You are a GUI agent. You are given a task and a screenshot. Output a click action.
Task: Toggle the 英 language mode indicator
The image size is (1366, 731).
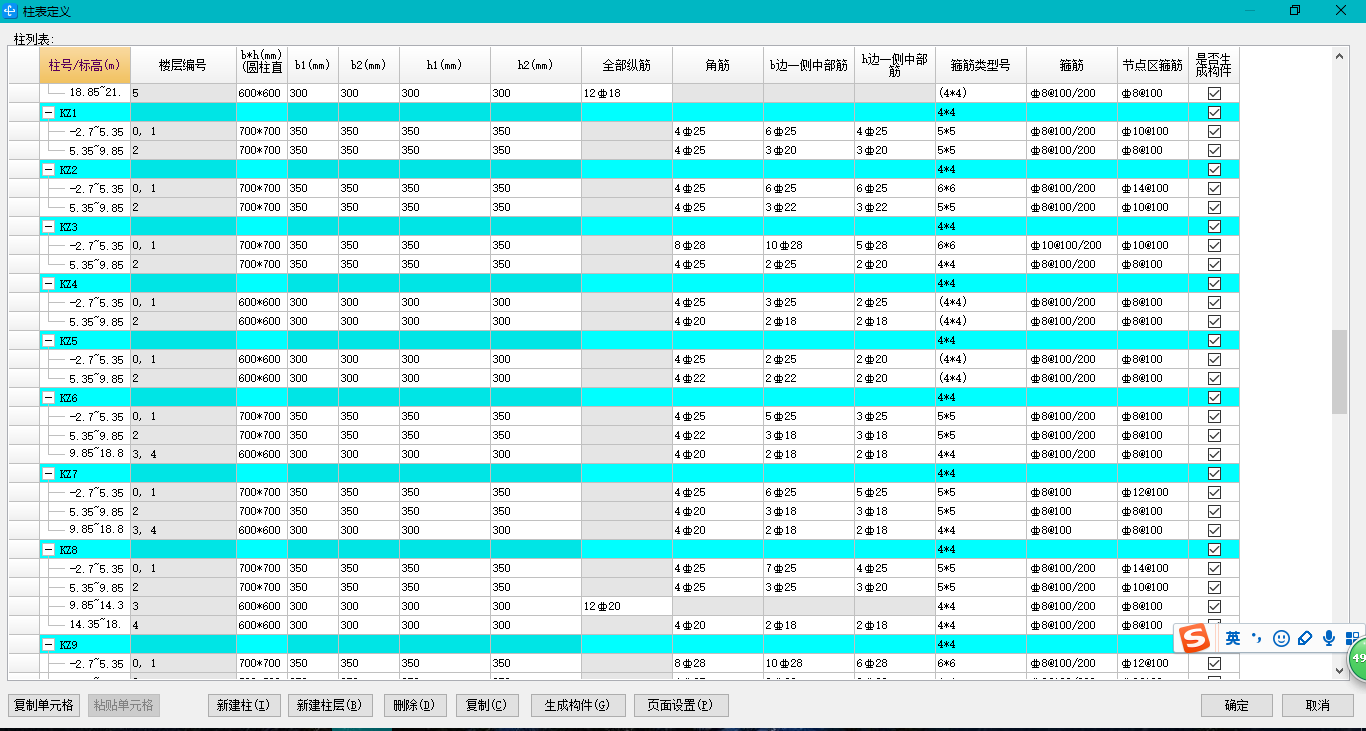click(x=1233, y=638)
